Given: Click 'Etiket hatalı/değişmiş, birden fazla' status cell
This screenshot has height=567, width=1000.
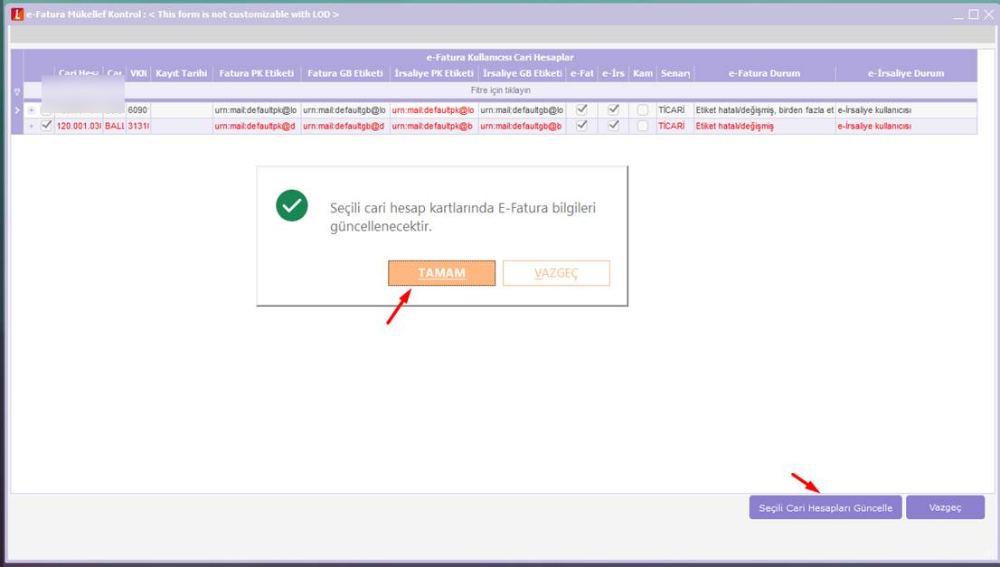Looking at the screenshot, I should tap(765, 110).
